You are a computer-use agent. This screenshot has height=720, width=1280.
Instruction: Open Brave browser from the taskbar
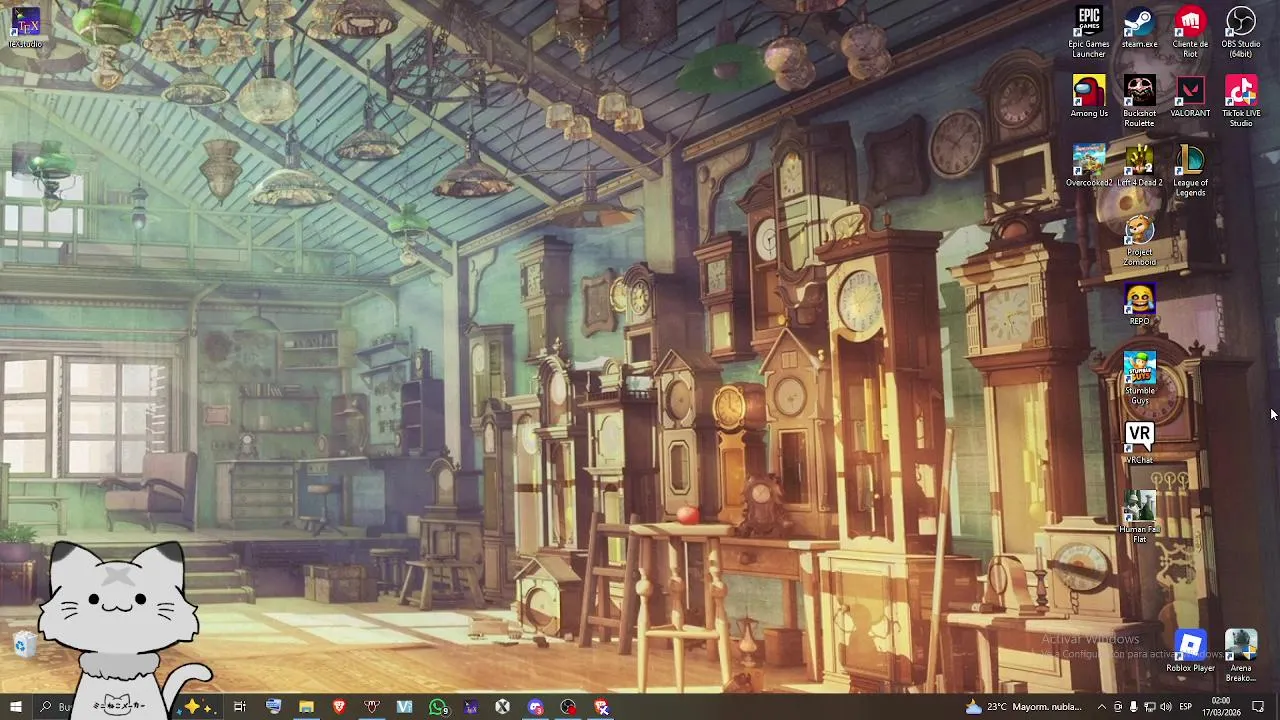(339, 707)
